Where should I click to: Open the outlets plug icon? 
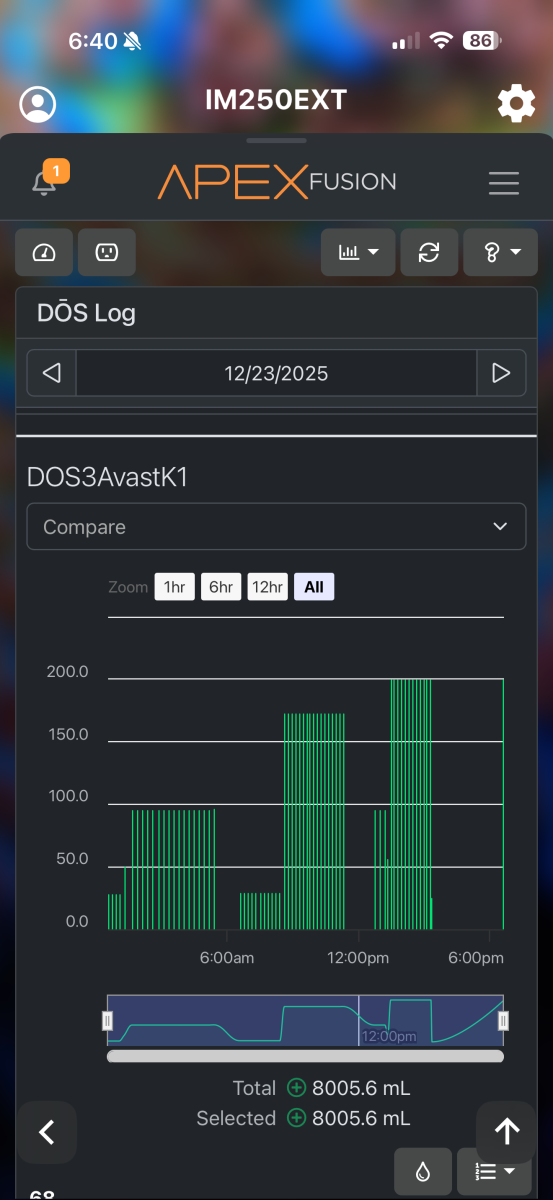pos(107,252)
